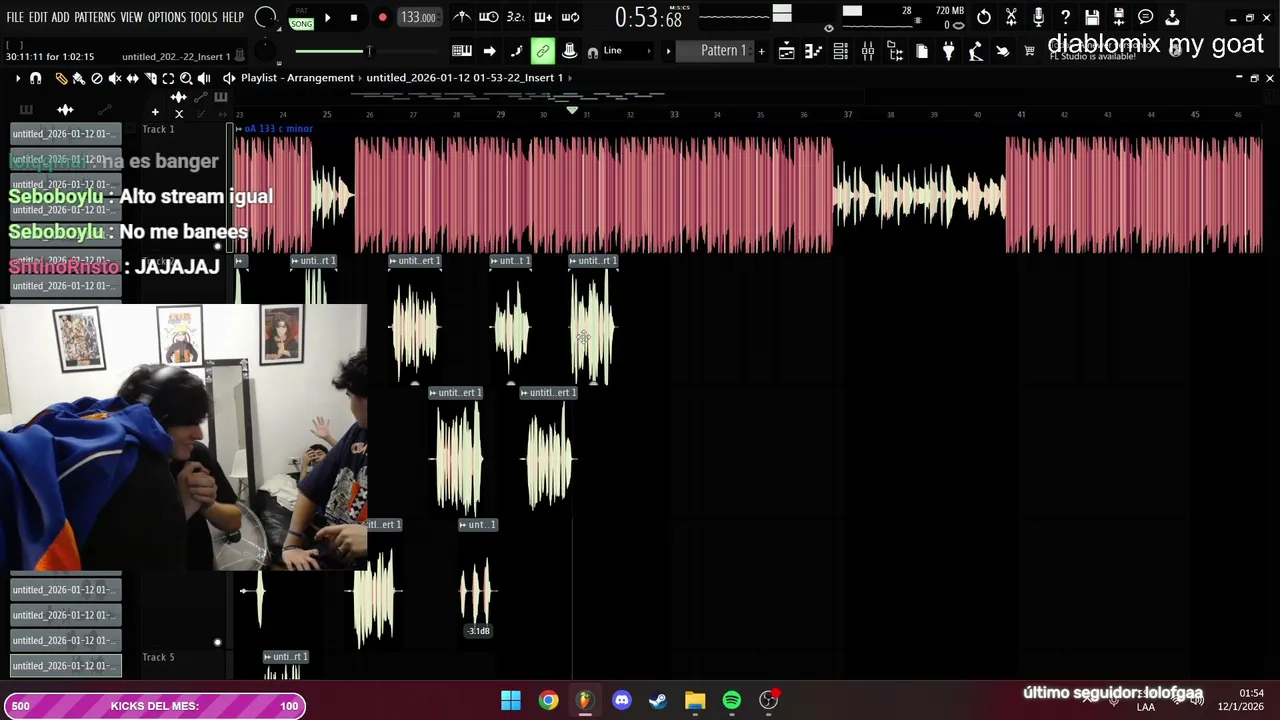This screenshot has width=1280, height=720.
Task: Open the Channel rack view icon
Action: pyautogui.click(x=841, y=51)
